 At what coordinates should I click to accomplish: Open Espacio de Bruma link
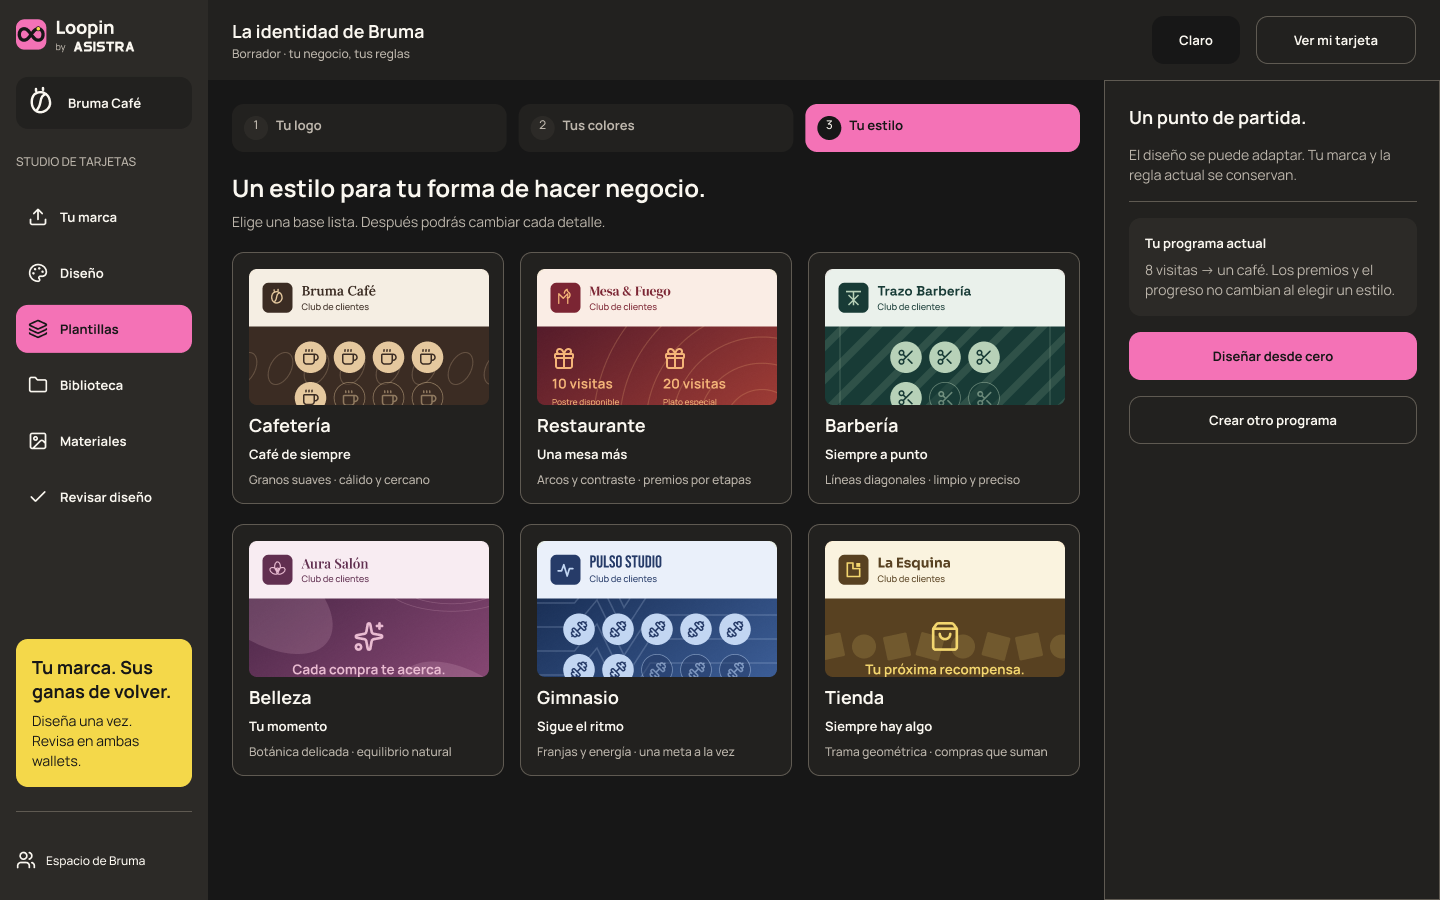point(81,860)
